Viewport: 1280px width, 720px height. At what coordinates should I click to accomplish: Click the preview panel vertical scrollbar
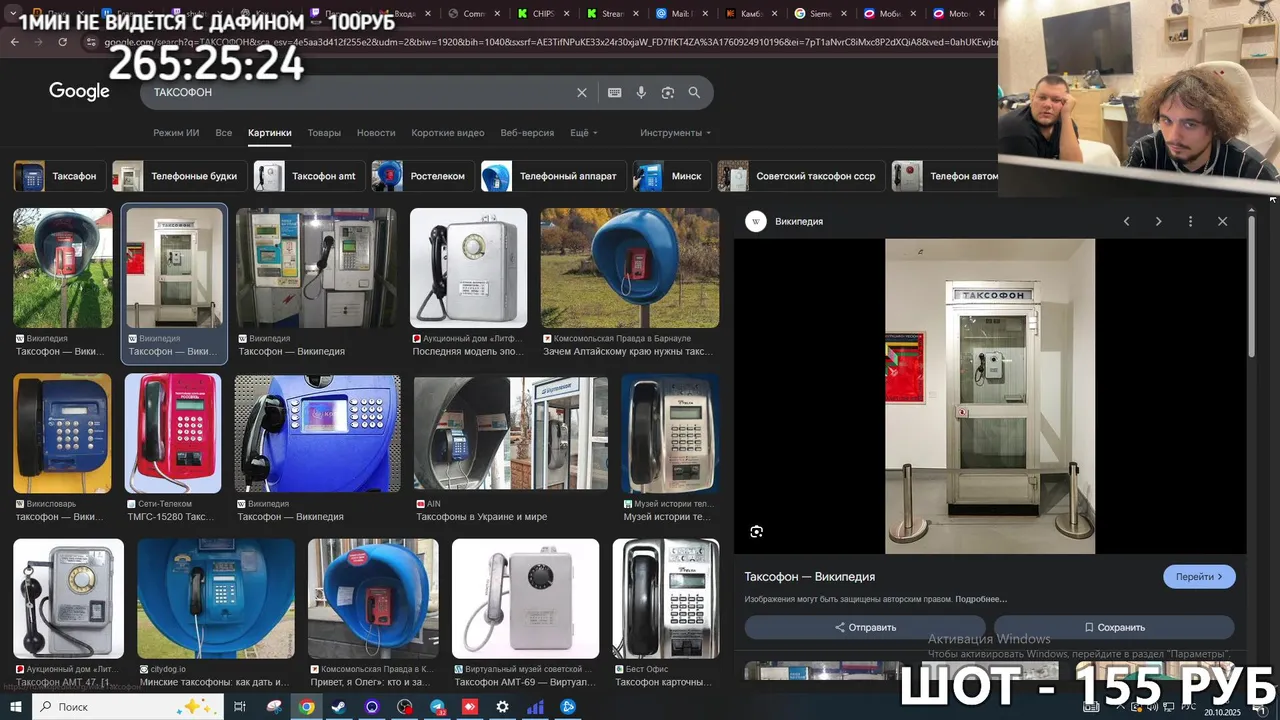(x=1251, y=285)
